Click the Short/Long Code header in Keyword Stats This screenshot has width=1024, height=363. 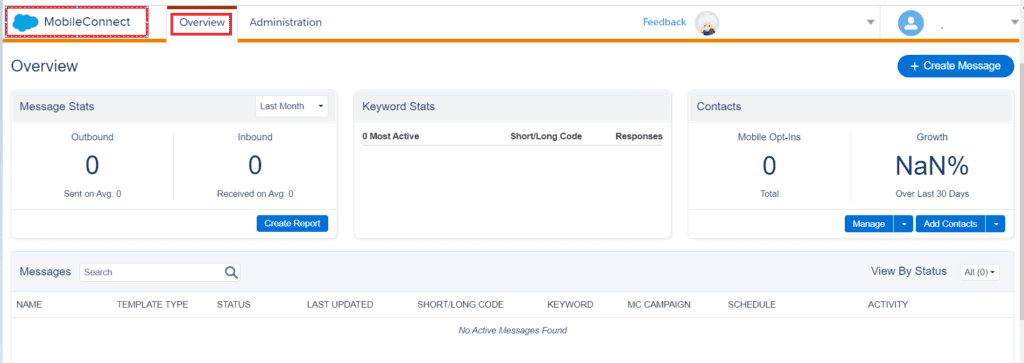pyautogui.click(x=546, y=136)
